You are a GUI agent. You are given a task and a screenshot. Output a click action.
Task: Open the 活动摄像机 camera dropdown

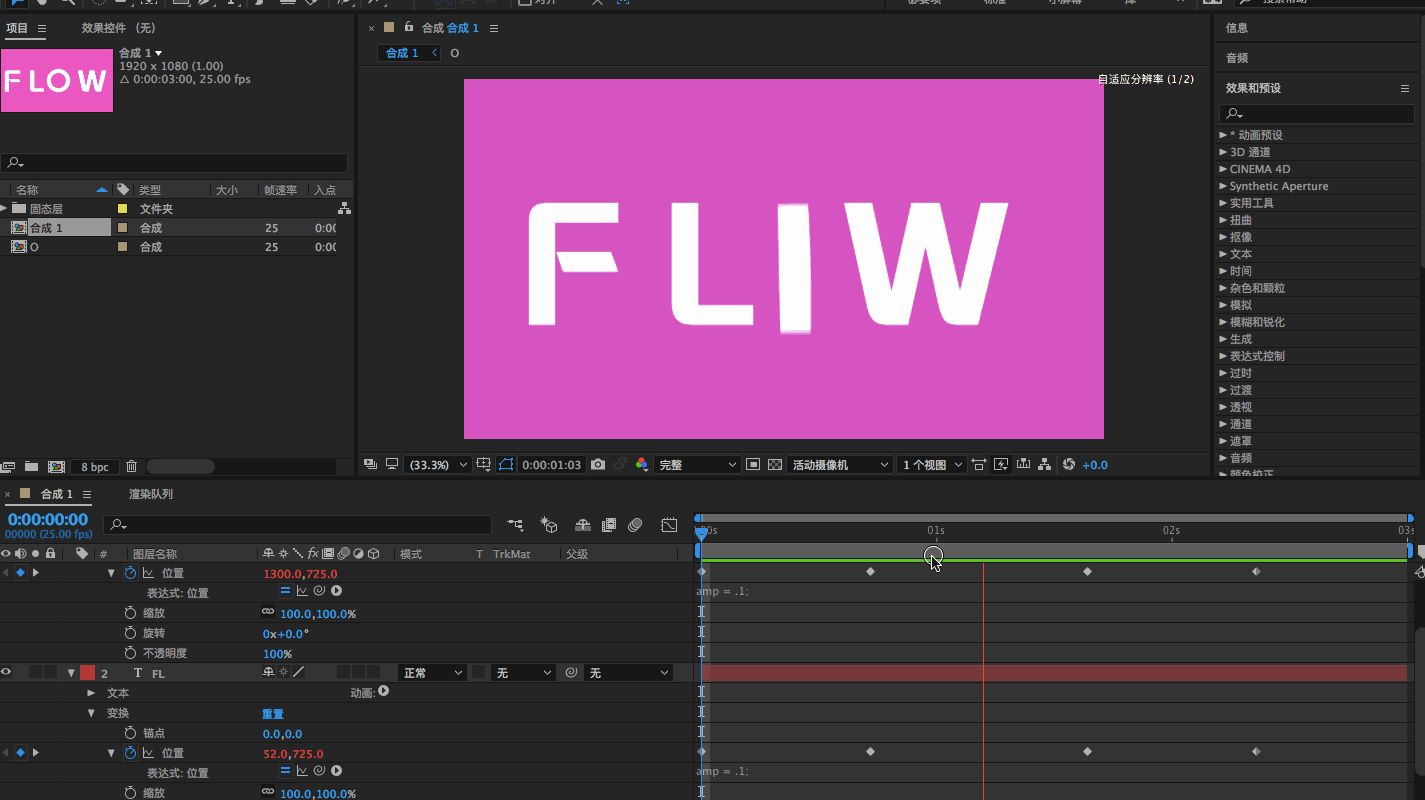coord(841,465)
